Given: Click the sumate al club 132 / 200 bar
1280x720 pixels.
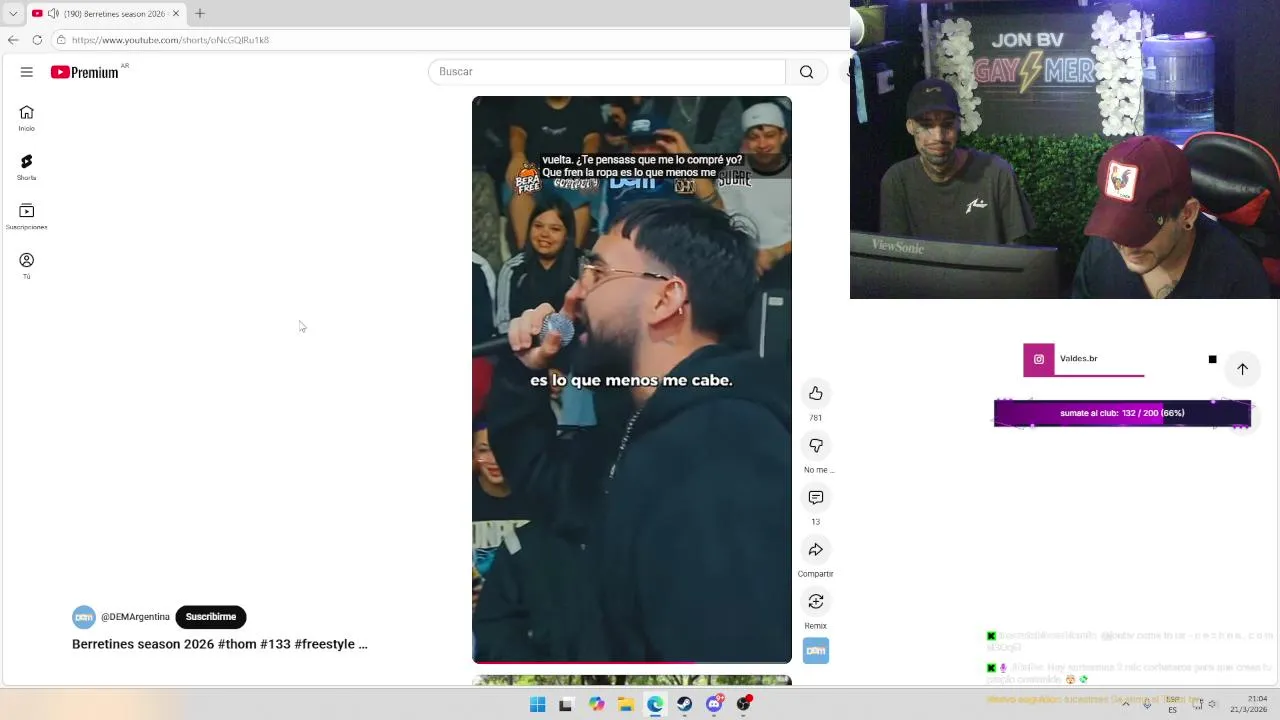Looking at the screenshot, I should 1122,413.
